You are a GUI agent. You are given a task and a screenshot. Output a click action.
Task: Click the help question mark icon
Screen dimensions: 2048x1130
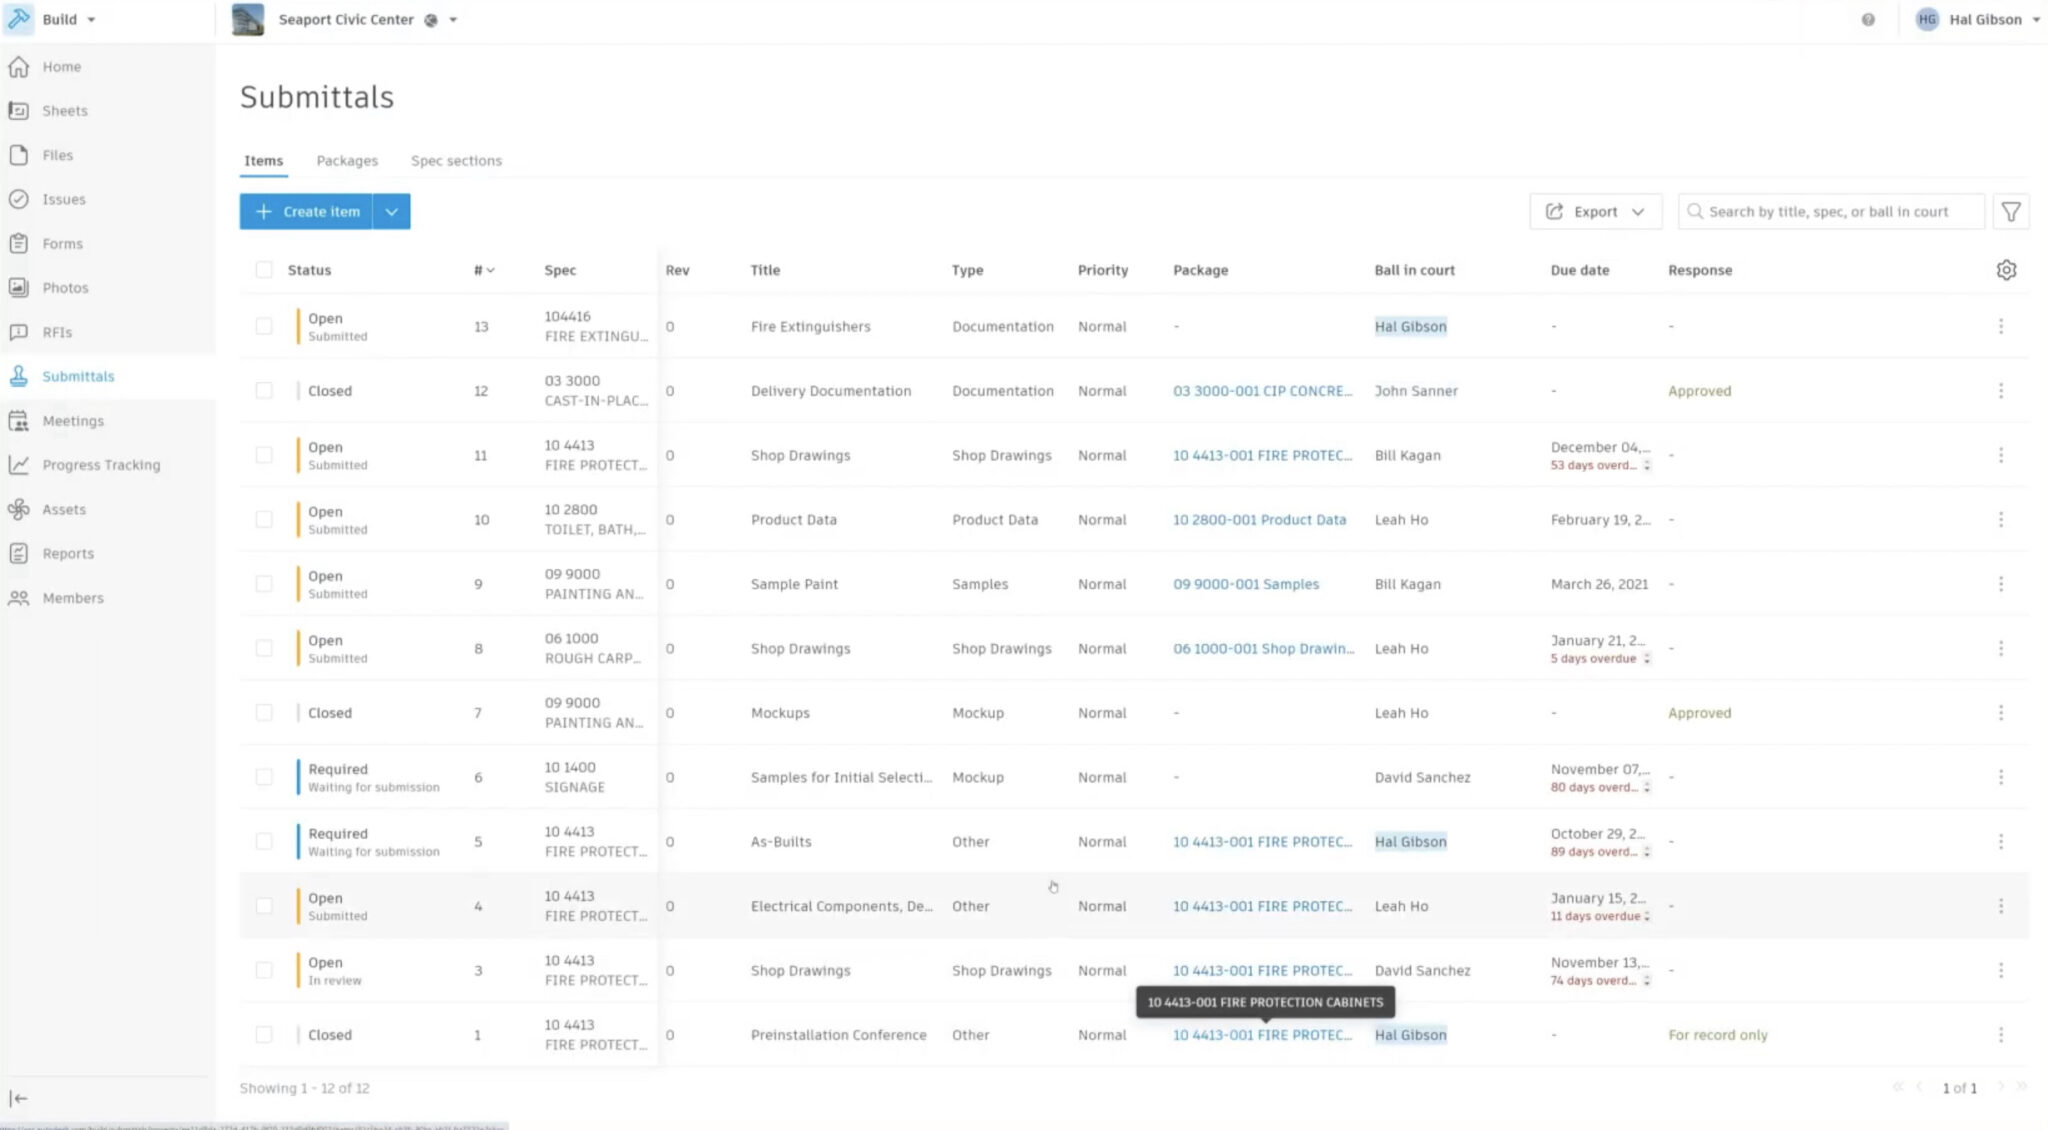(1868, 20)
